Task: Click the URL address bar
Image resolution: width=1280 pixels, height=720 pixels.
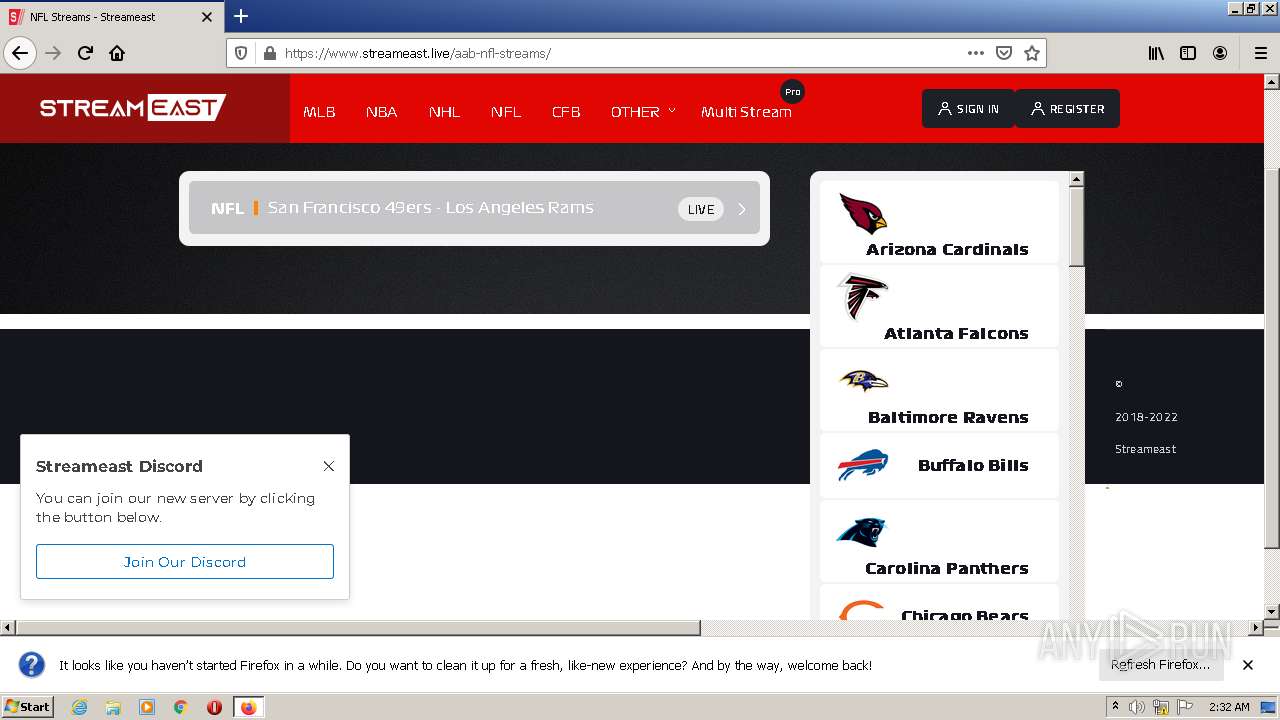Action: 620,53
